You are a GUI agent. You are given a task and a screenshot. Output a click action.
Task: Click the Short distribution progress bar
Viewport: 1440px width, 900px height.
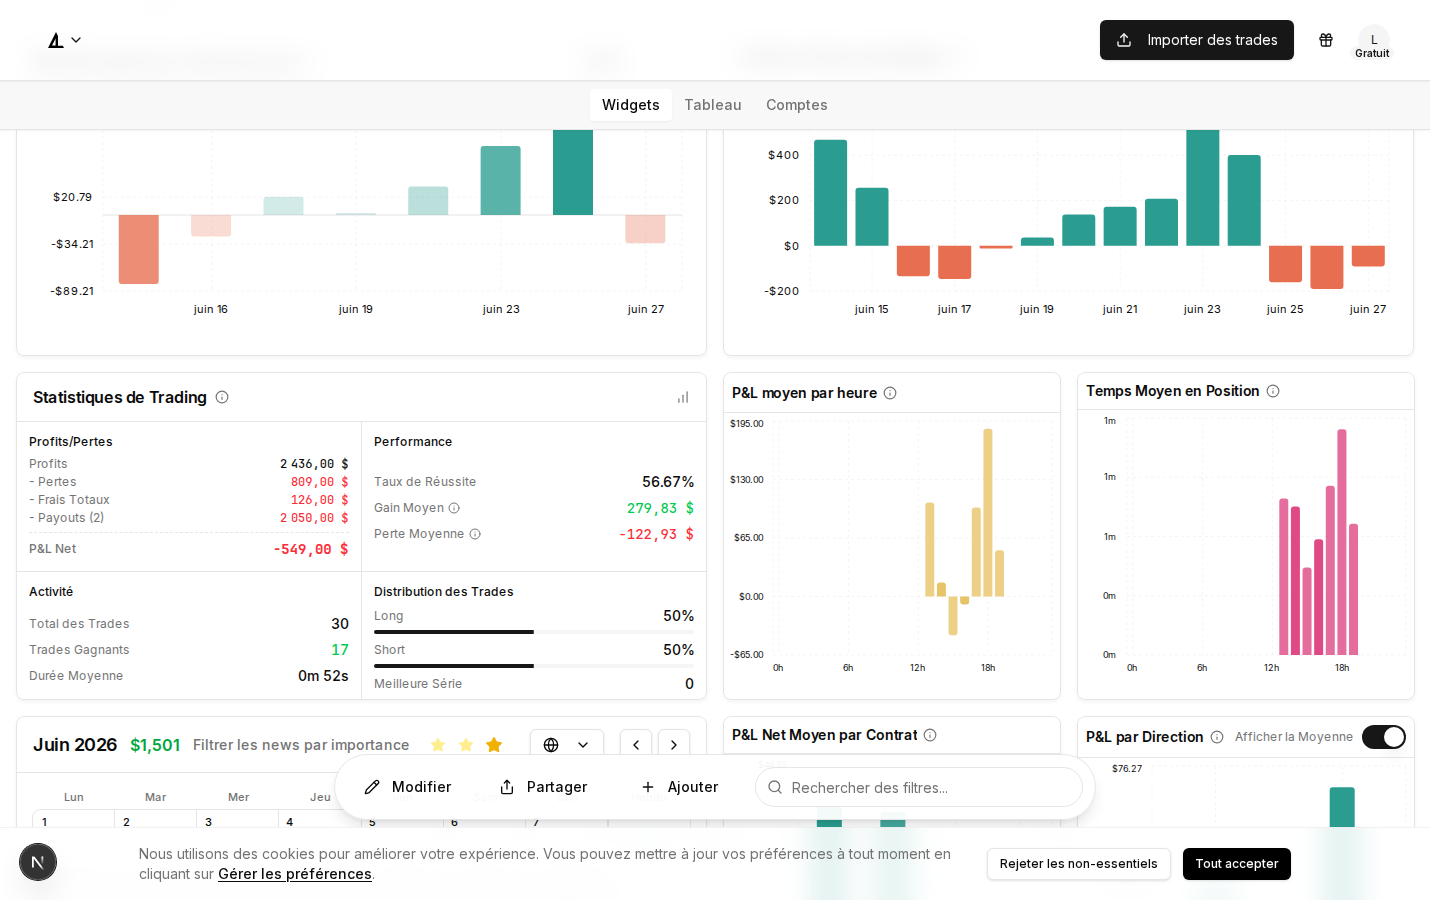534,666
